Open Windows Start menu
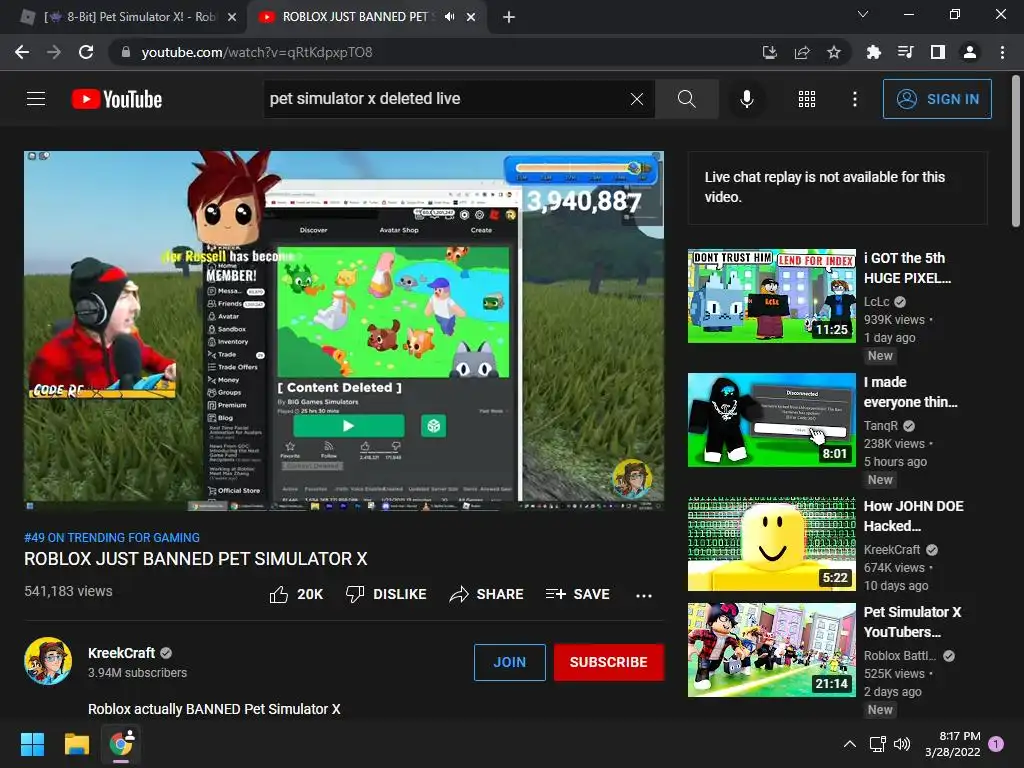The image size is (1024, 768). pyautogui.click(x=32, y=744)
